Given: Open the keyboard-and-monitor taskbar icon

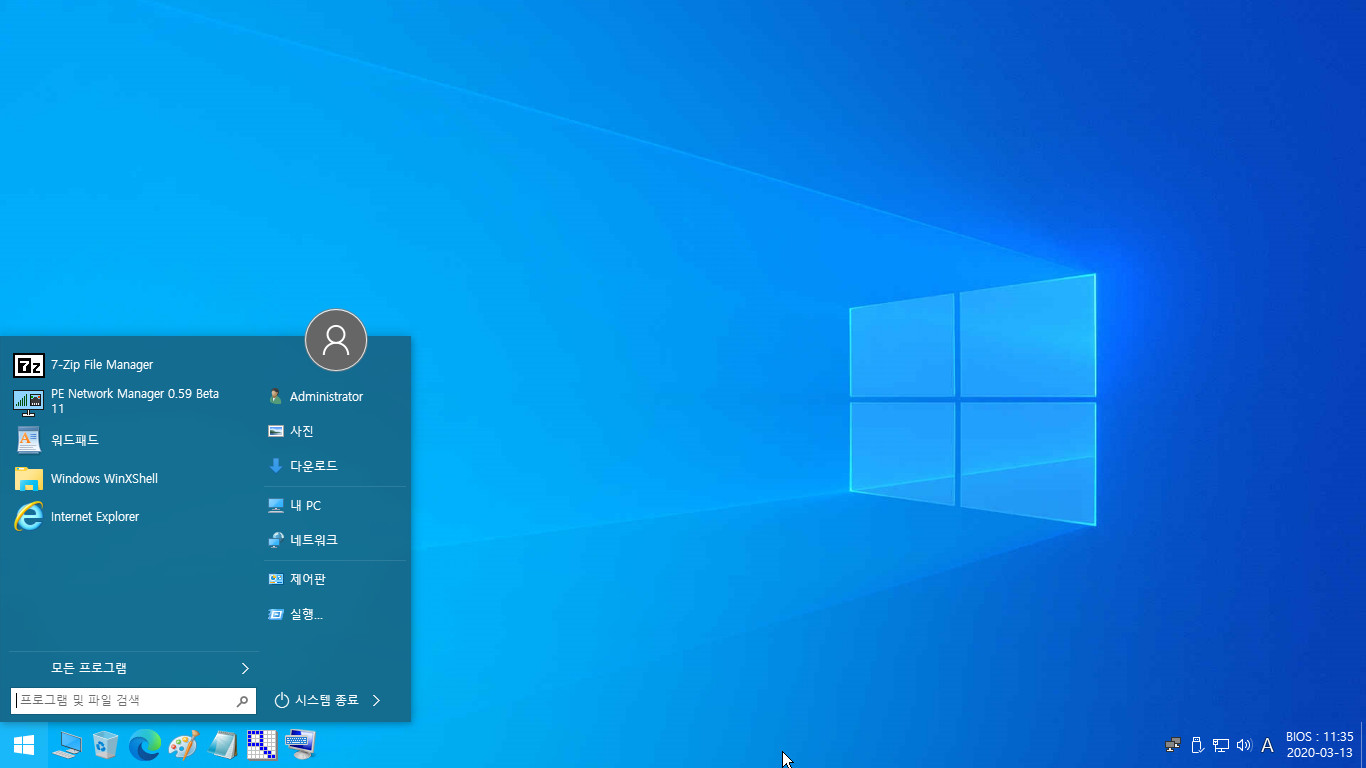Looking at the screenshot, I should click(300, 745).
